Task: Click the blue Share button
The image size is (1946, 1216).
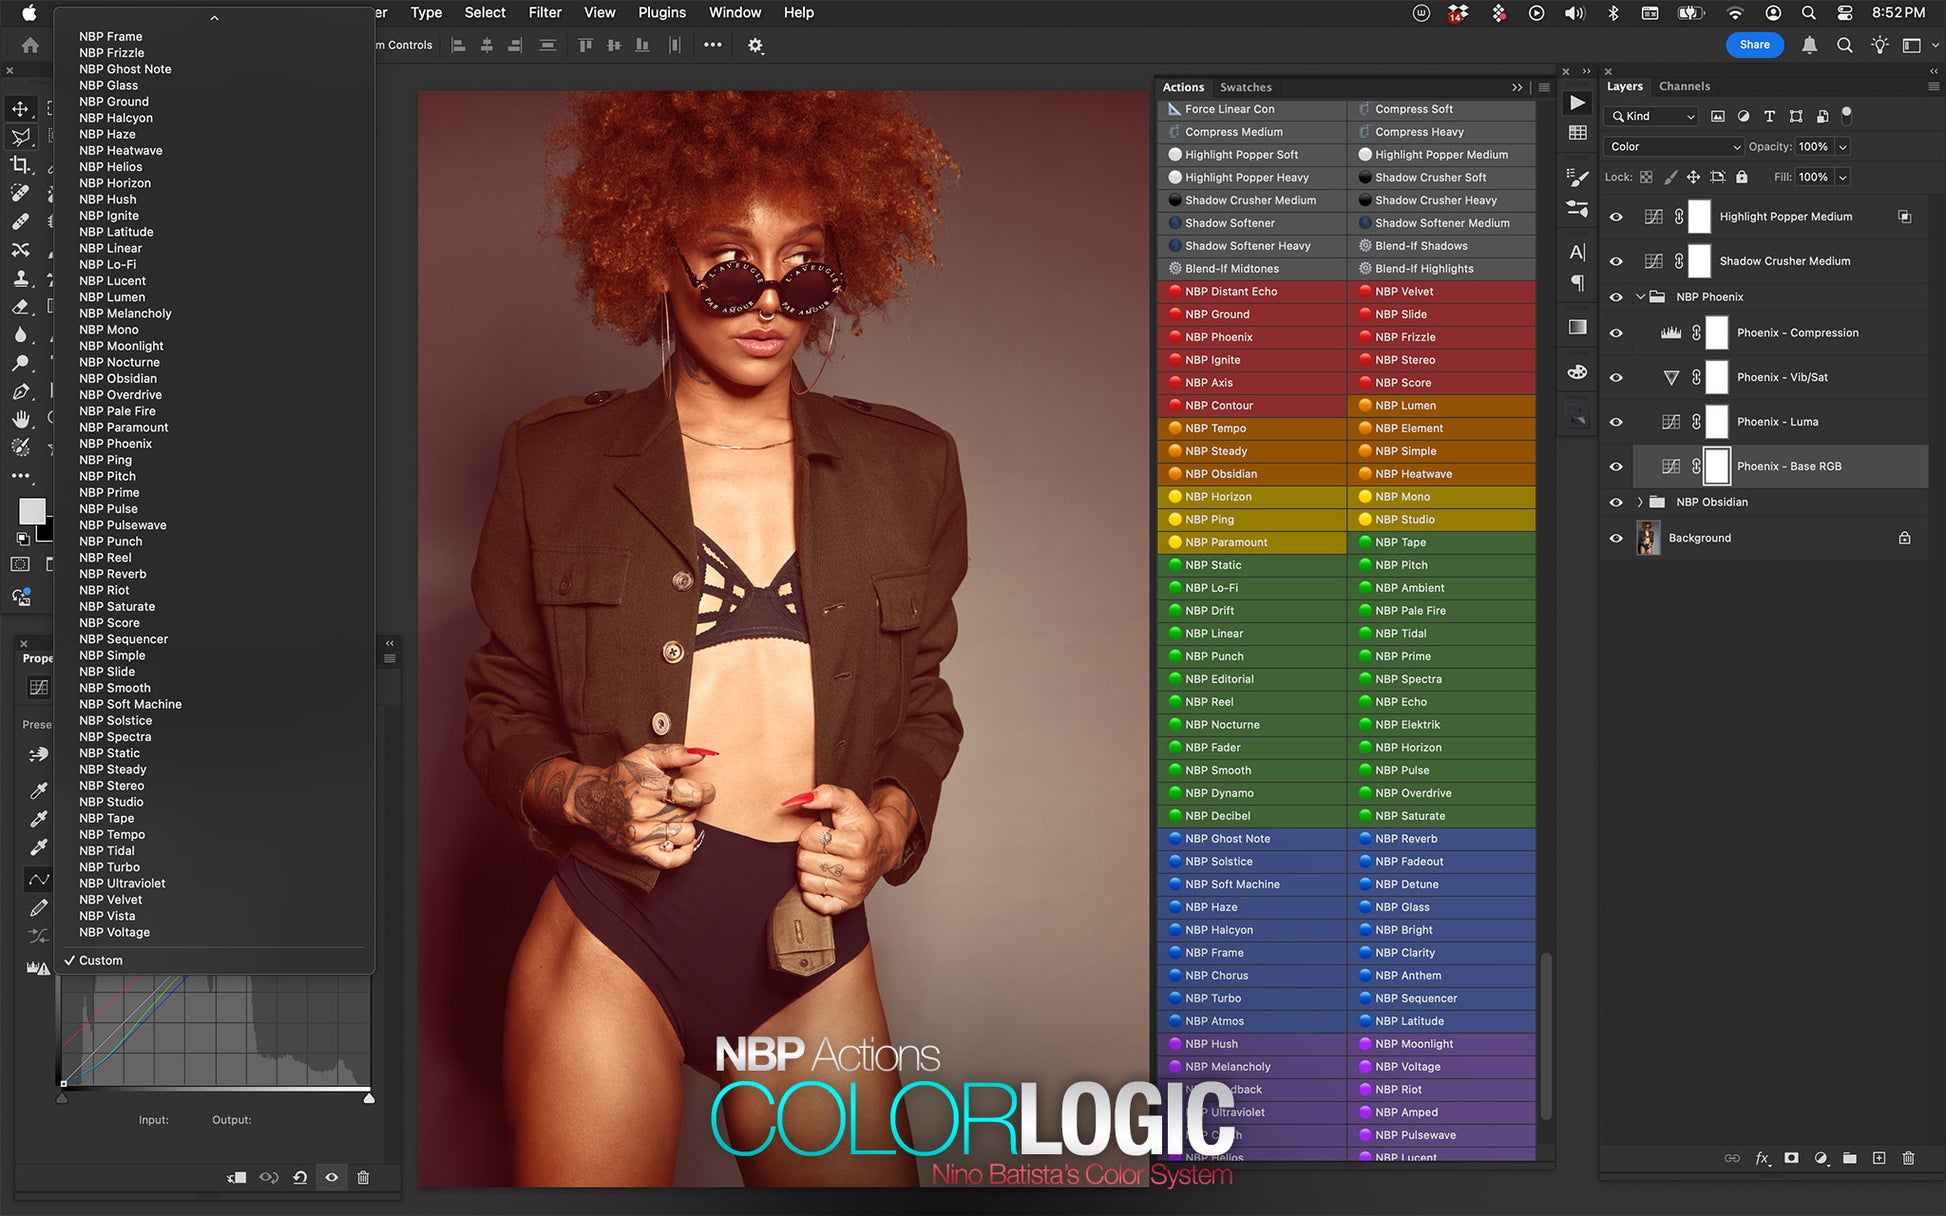Action: pyautogui.click(x=1754, y=45)
